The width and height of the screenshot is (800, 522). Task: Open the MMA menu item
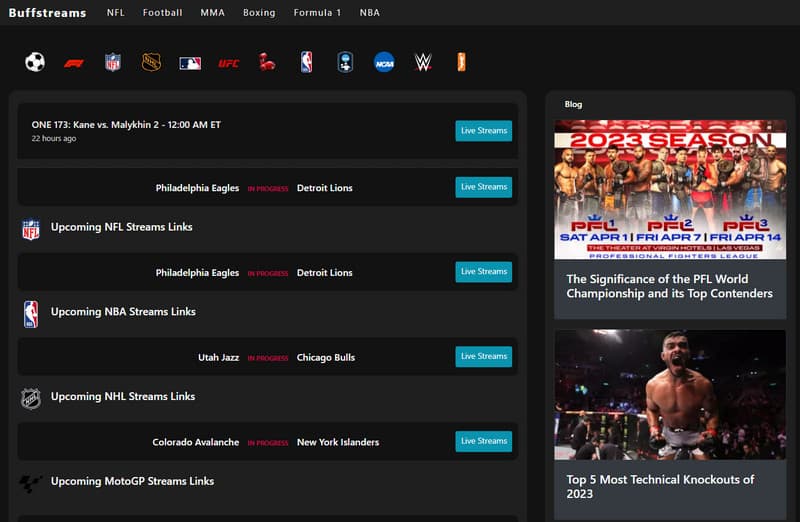coord(212,13)
